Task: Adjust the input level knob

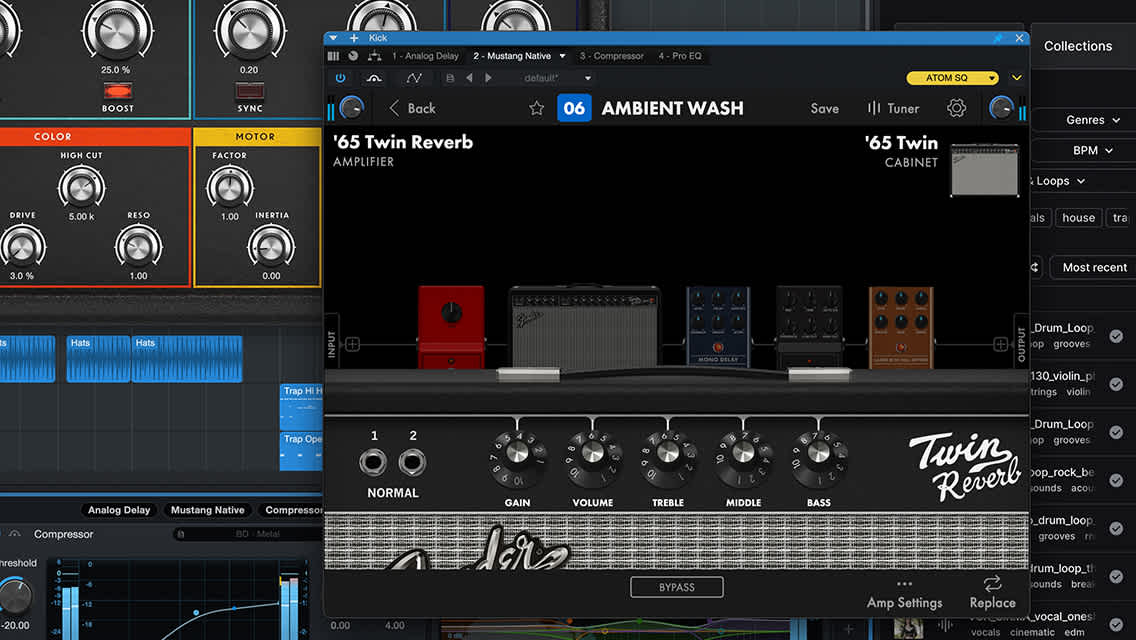Action: (351, 108)
